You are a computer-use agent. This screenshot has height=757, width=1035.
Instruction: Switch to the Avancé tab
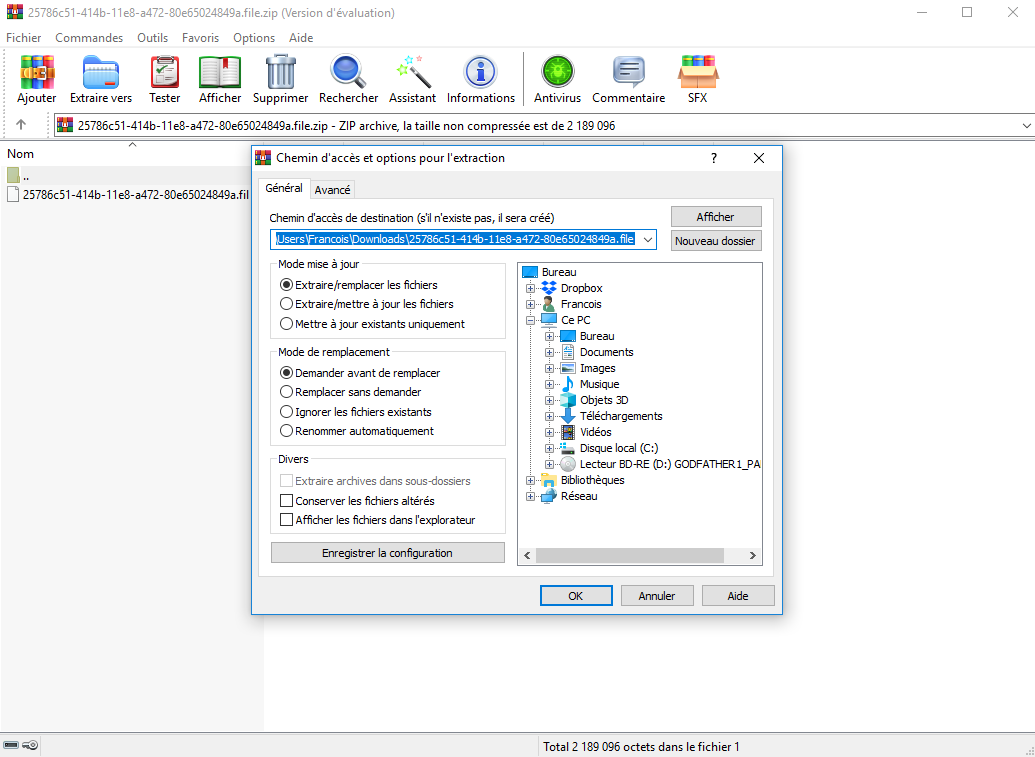[x=332, y=189]
